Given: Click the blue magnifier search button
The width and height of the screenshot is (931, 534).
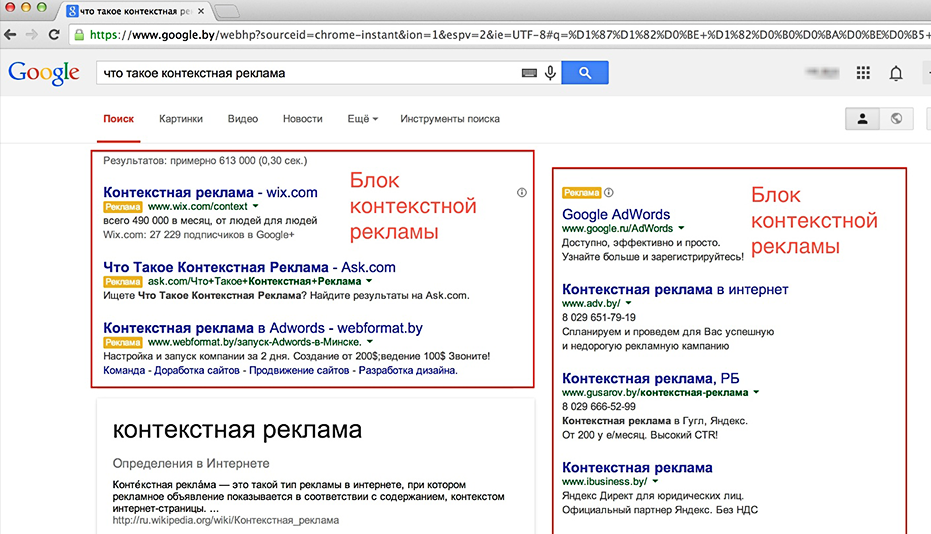Looking at the screenshot, I should pos(585,72).
